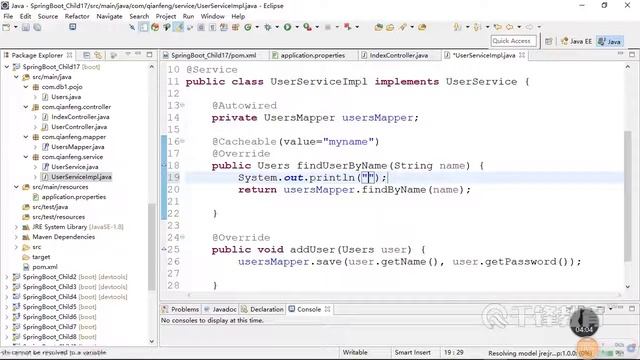This screenshot has width=640, height=360.
Task: Select UsersMapper.java in Package Explorer
Action: pos(78,147)
